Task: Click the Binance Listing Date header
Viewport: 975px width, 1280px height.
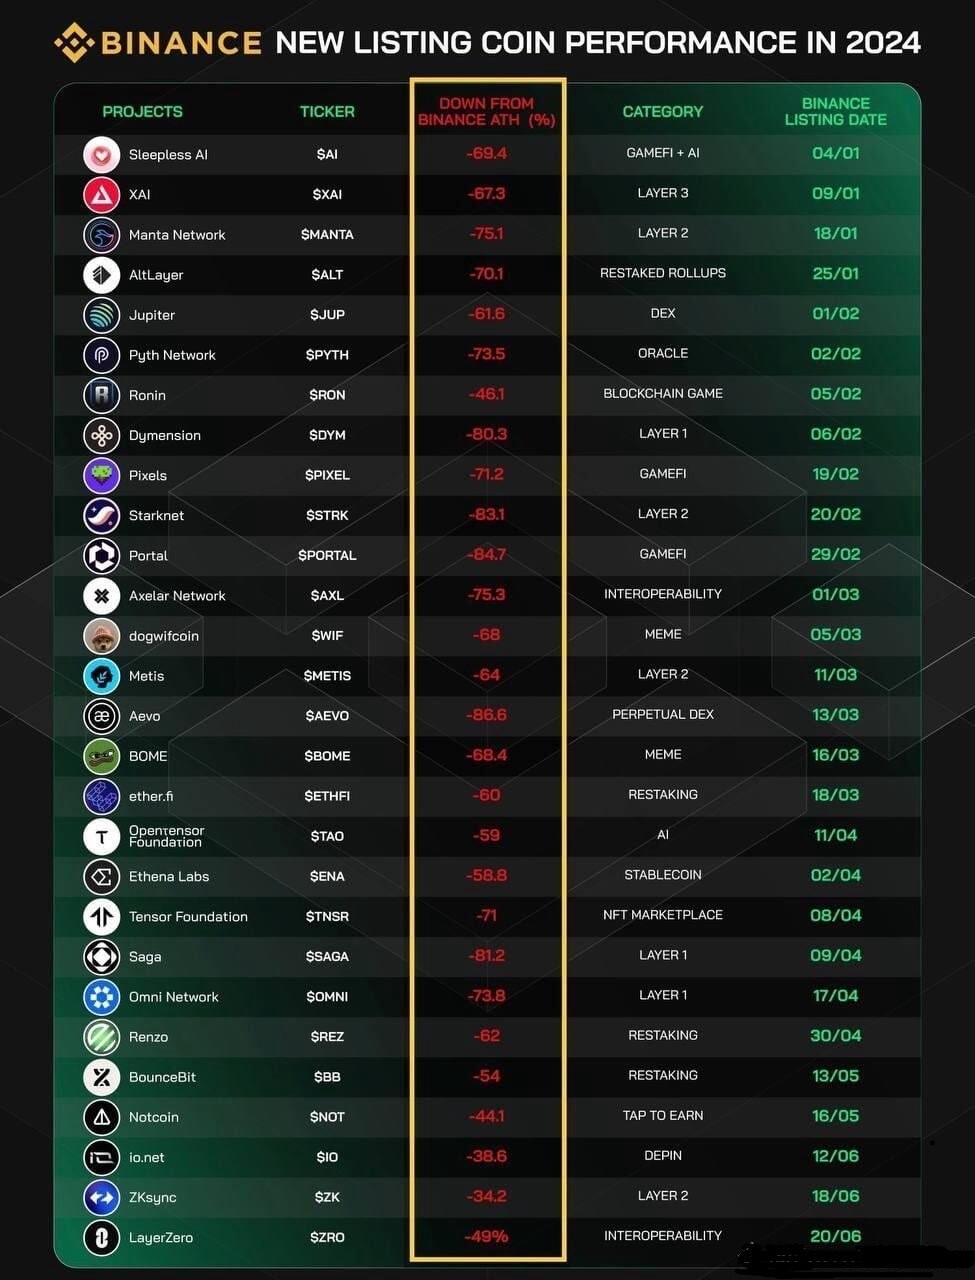Action: click(836, 111)
